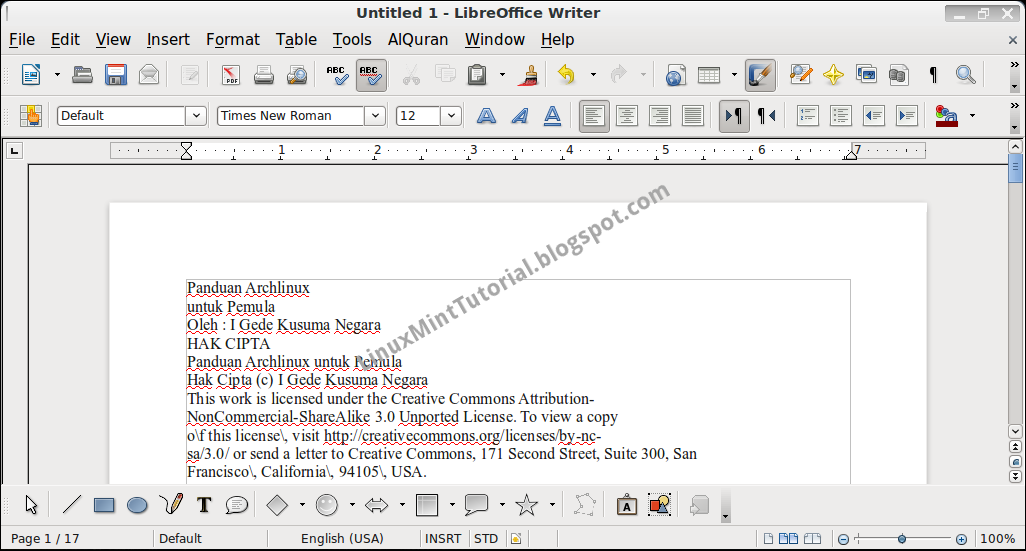1026x551 pixels.
Task: Toggle Show Draw Functions button
Action: 760,75
